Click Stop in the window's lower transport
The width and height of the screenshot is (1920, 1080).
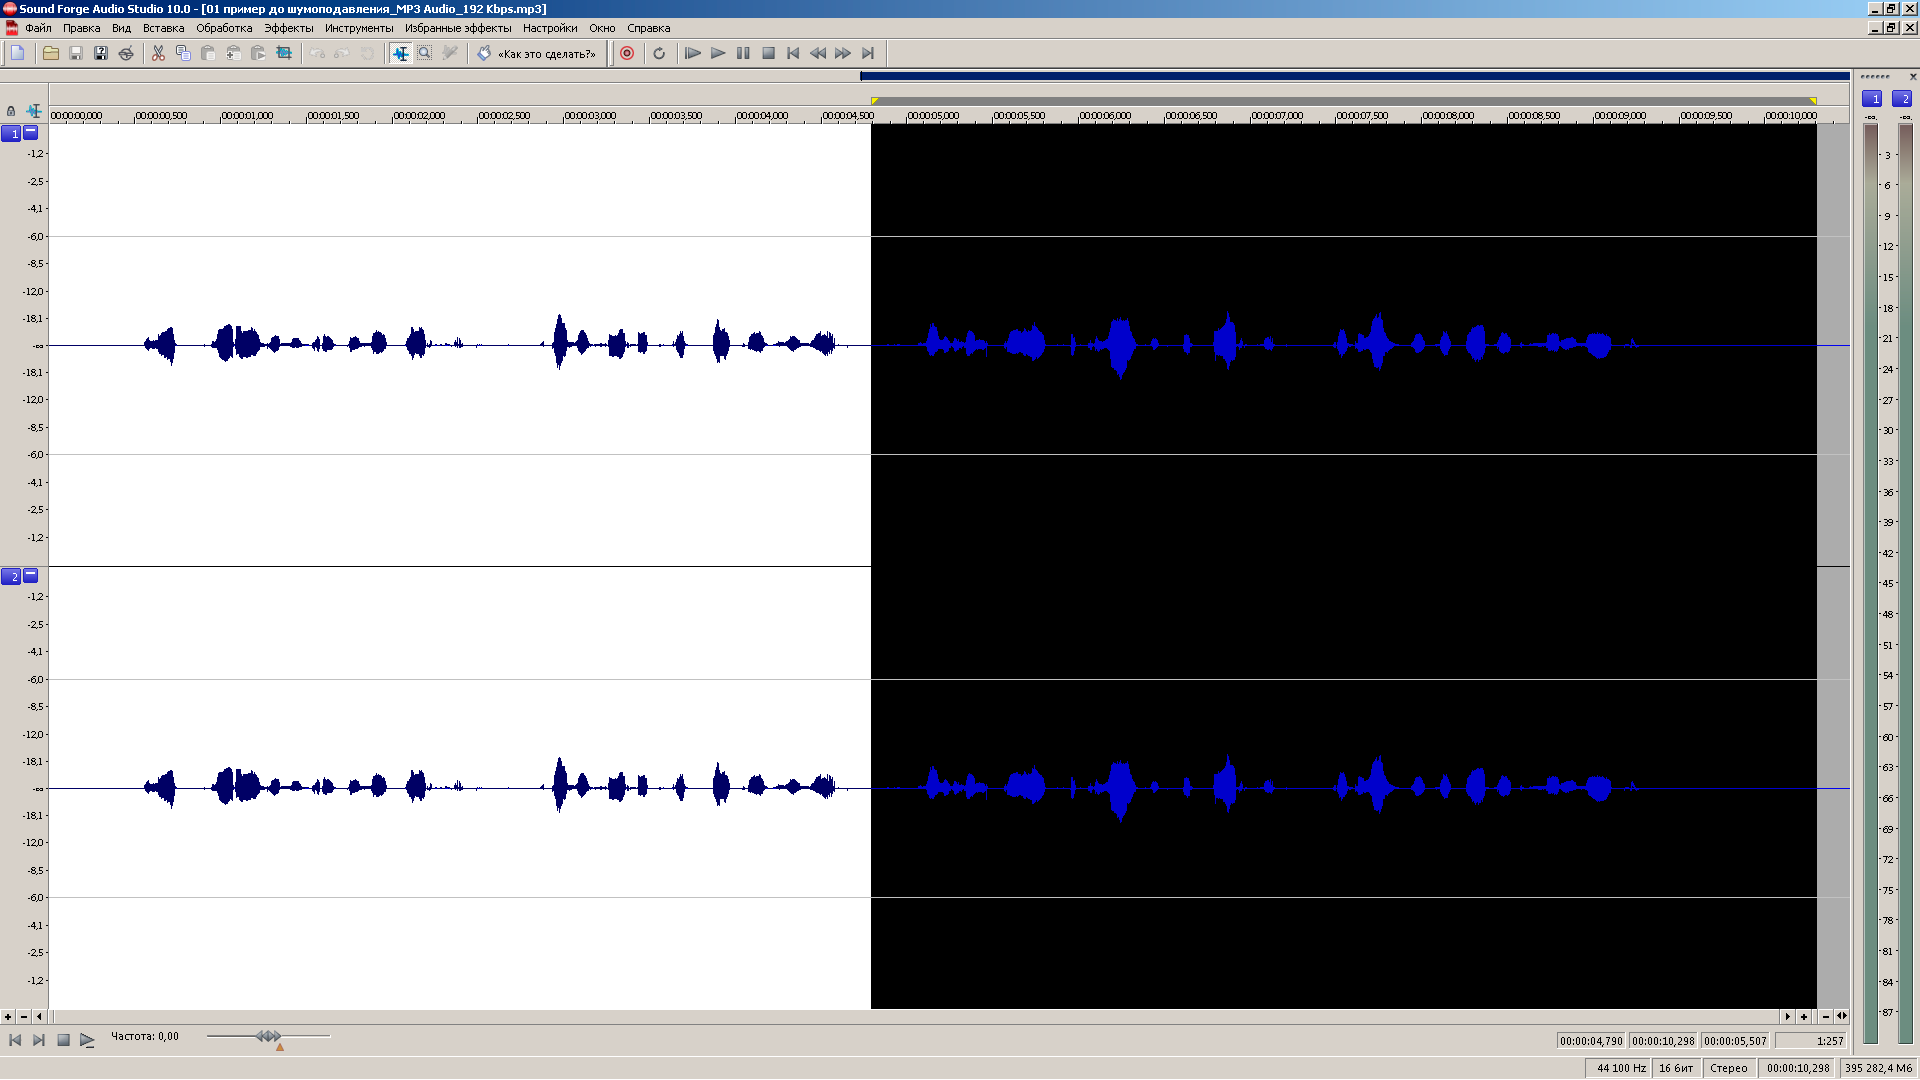63,1040
